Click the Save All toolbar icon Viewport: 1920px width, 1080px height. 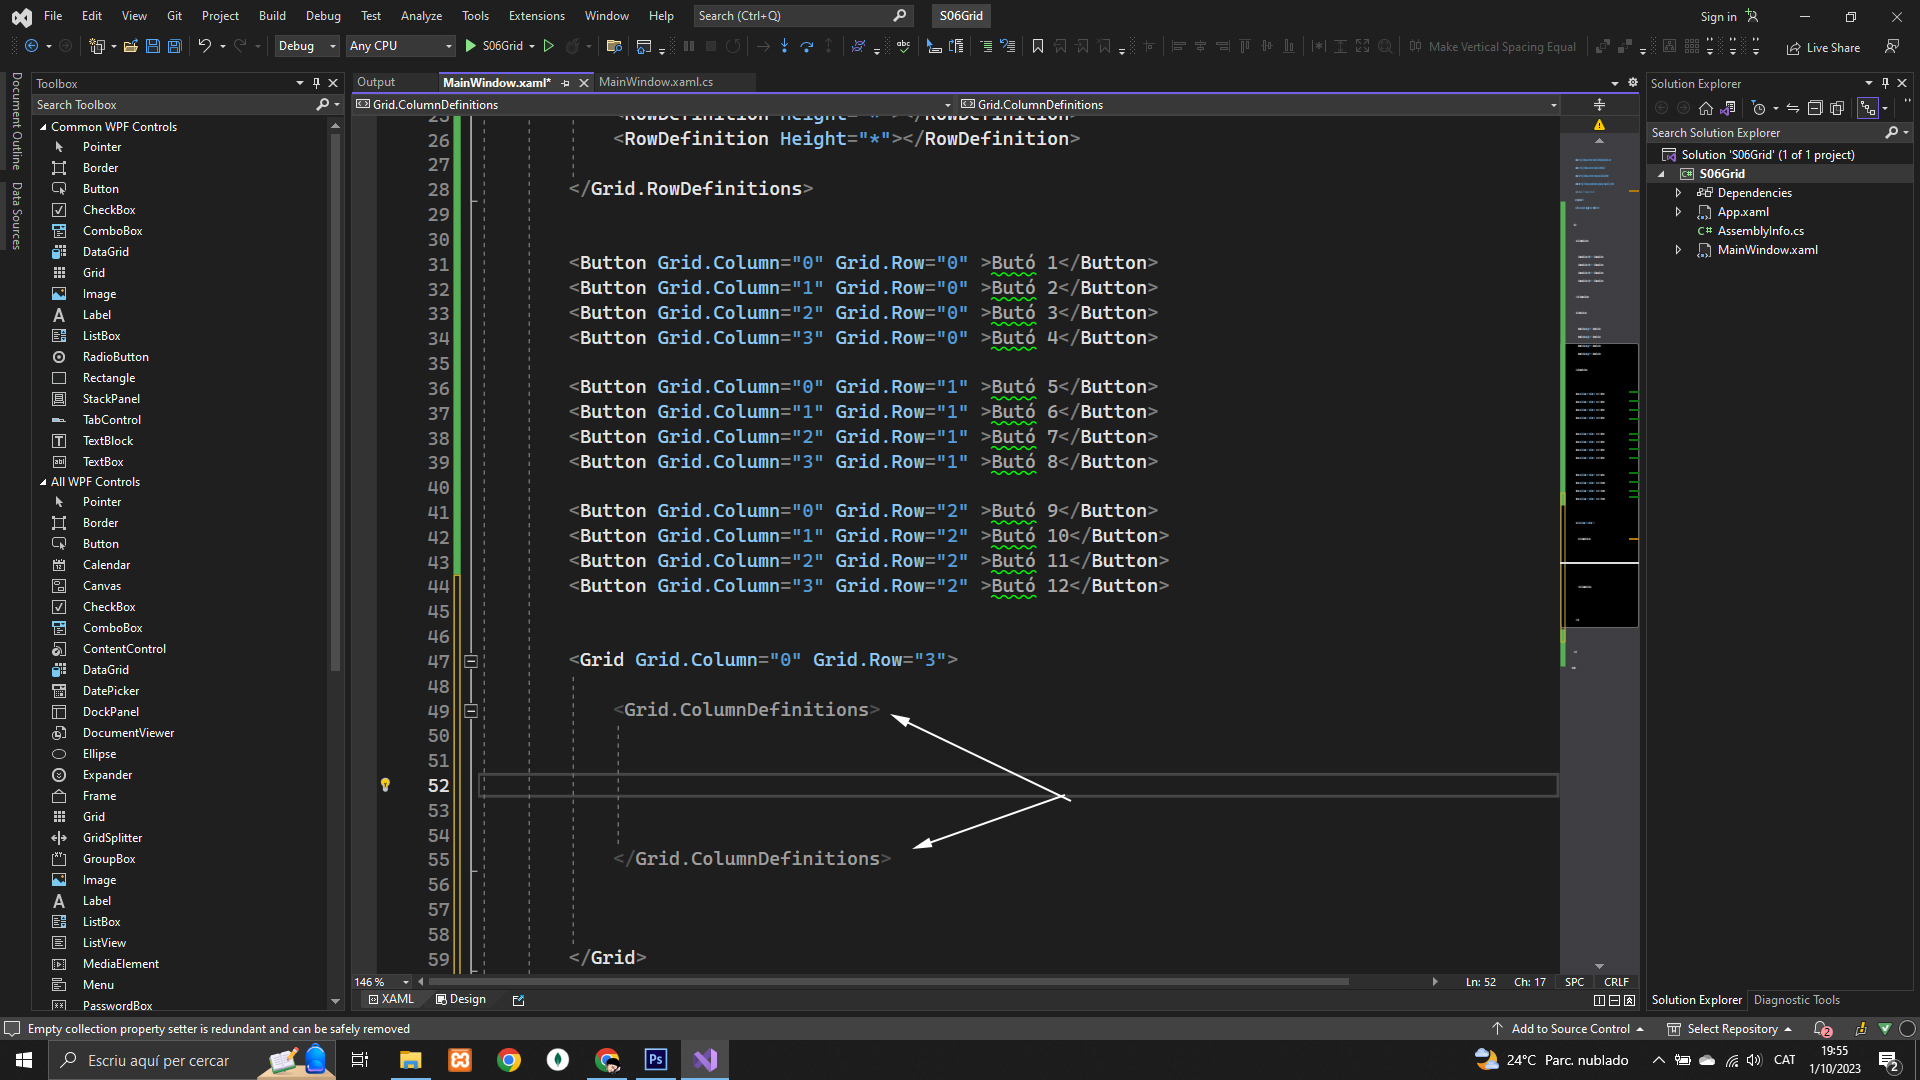click(174, 46)
